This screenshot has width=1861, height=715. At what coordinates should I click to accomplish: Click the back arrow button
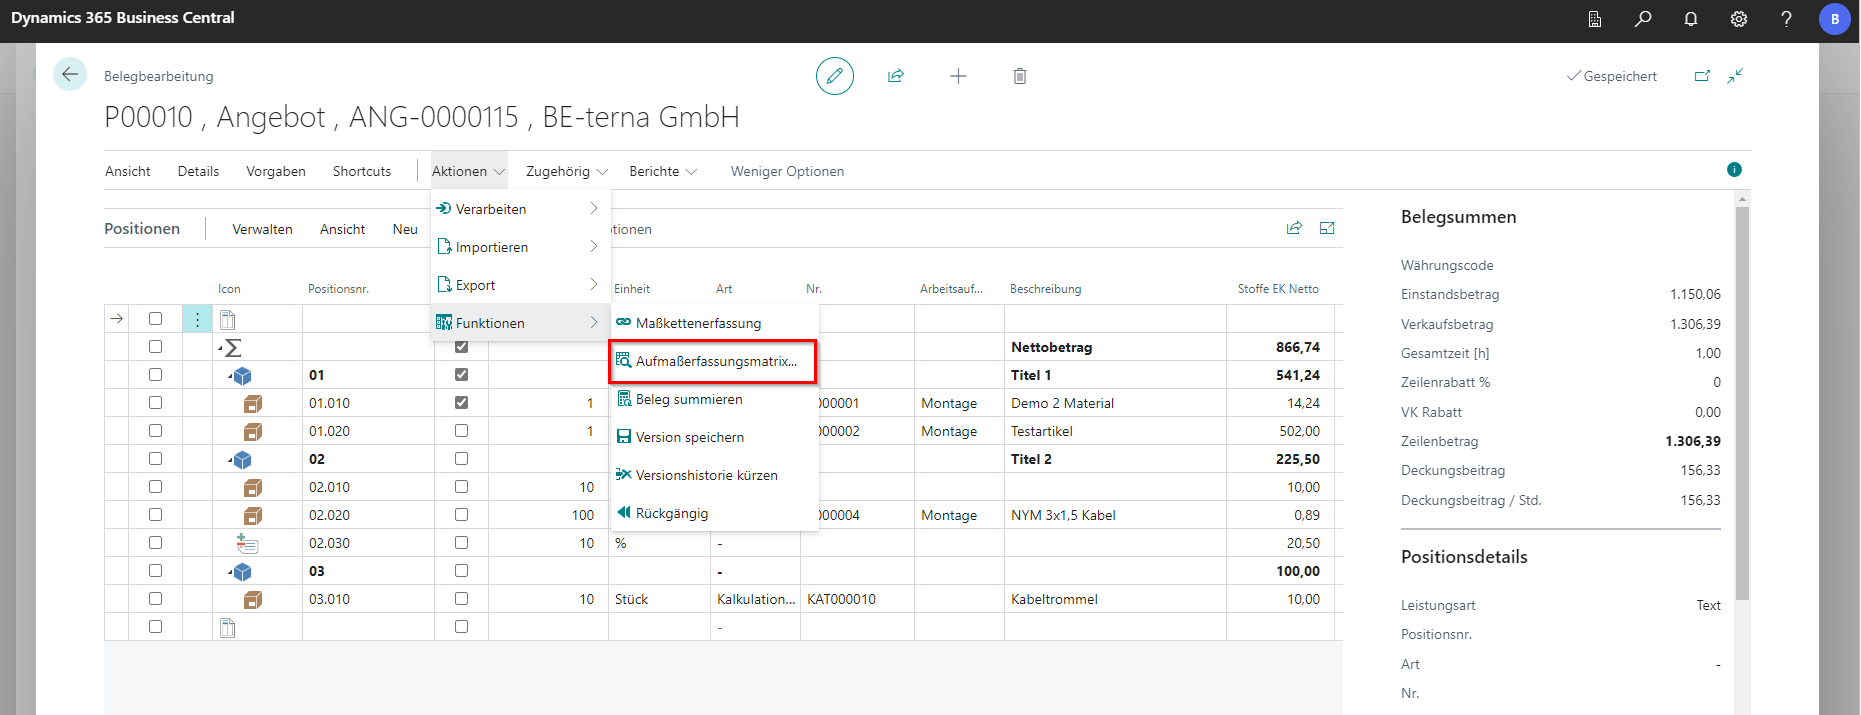pos(70,74)
